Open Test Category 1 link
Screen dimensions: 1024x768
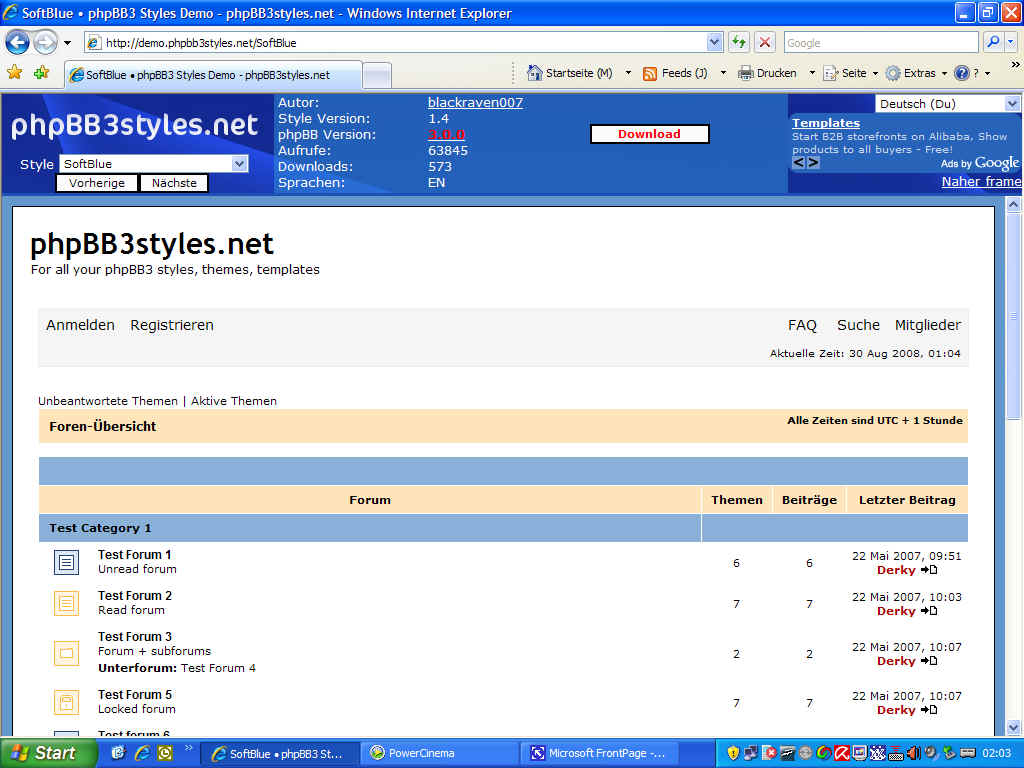coord(100,528)
